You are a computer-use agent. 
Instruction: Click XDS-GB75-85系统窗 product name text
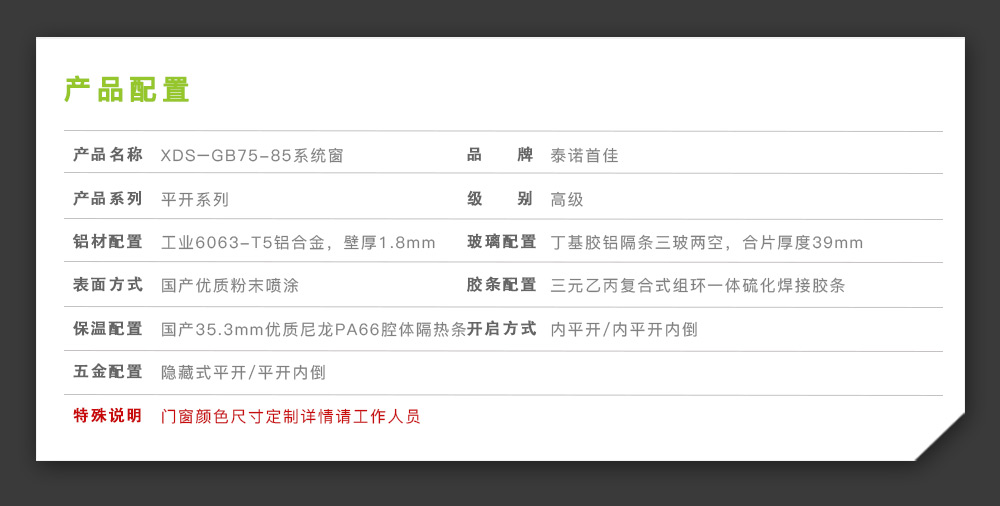point(252,156)
